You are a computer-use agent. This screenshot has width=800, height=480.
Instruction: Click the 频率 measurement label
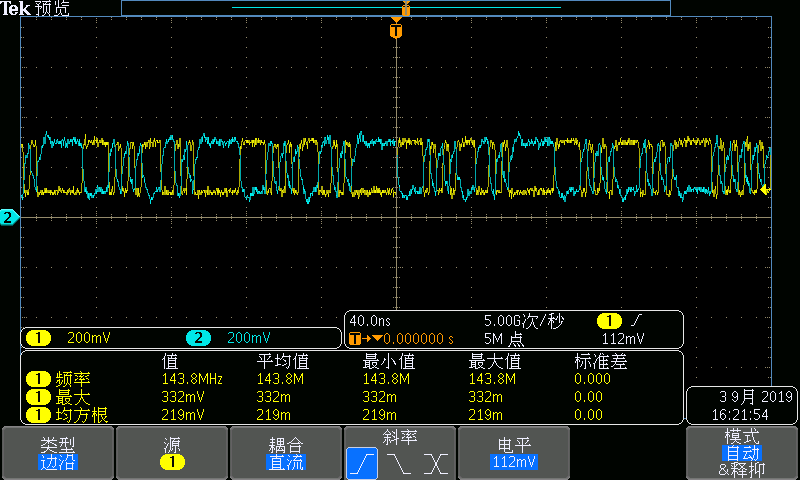point(73,379)
